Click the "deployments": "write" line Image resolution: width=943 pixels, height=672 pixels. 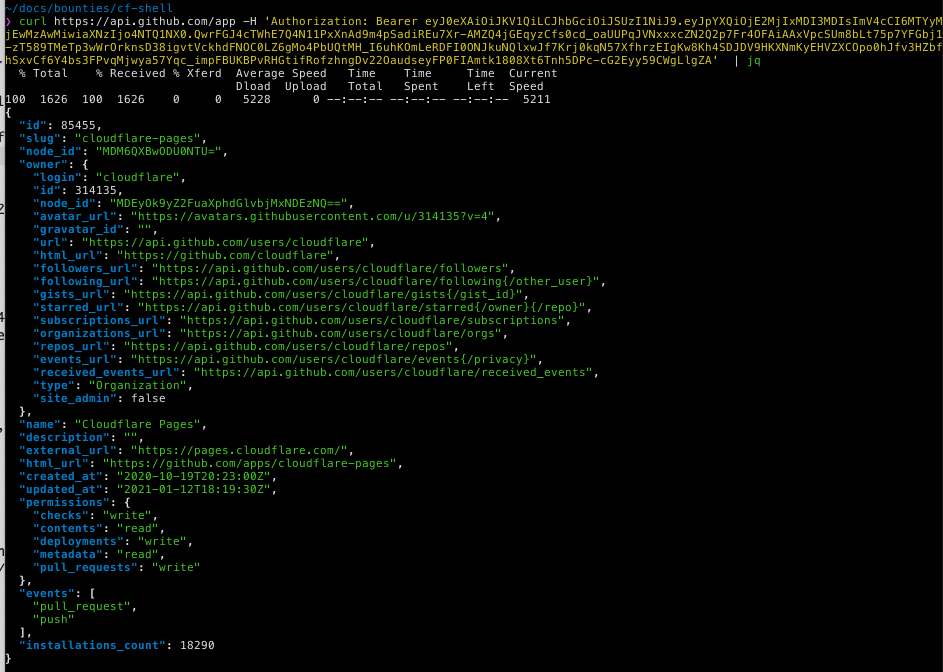coord(113,542)
